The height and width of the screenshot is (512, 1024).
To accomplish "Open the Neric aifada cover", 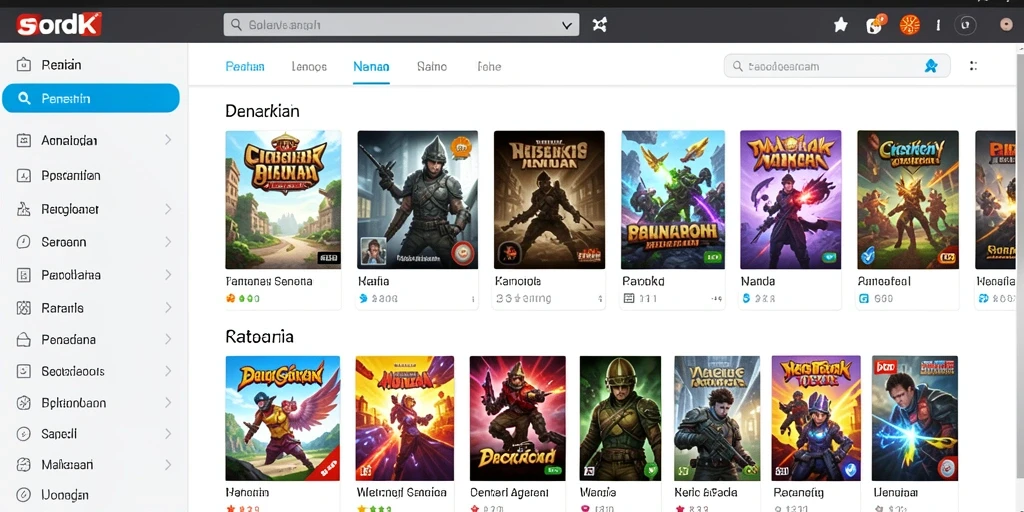I will pos(716,418).
